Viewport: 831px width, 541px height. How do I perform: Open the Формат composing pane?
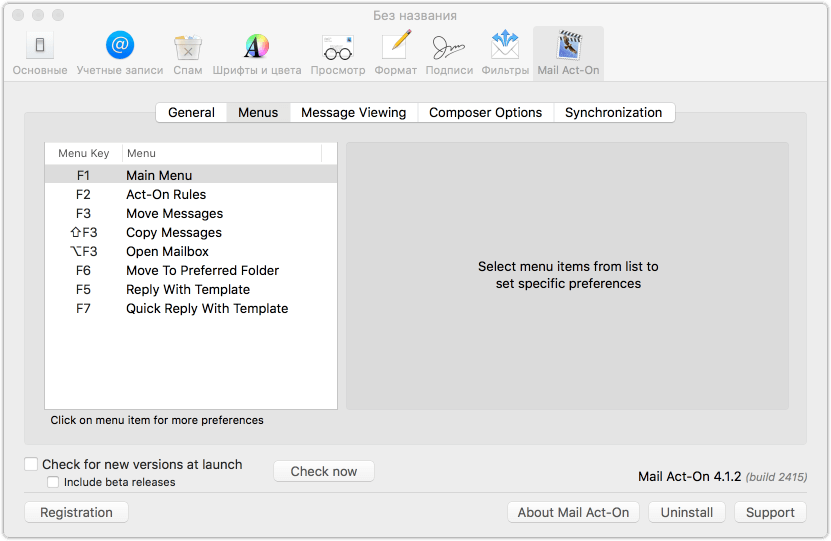point(395,54)
